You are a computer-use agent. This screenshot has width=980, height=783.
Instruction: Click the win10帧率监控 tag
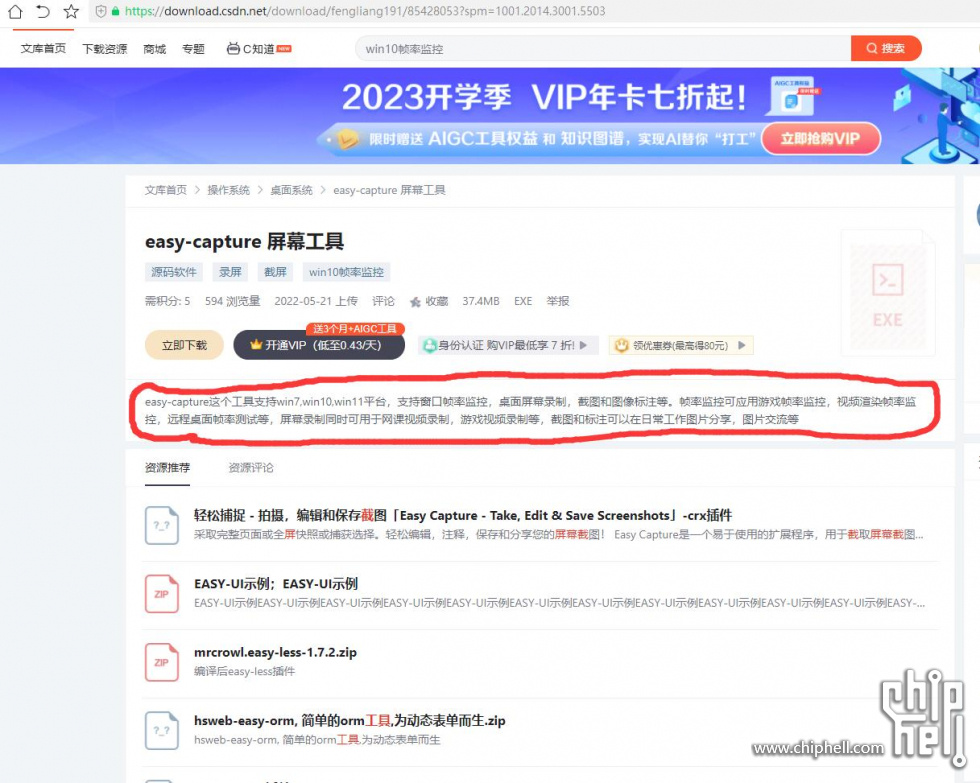[346, 272]
